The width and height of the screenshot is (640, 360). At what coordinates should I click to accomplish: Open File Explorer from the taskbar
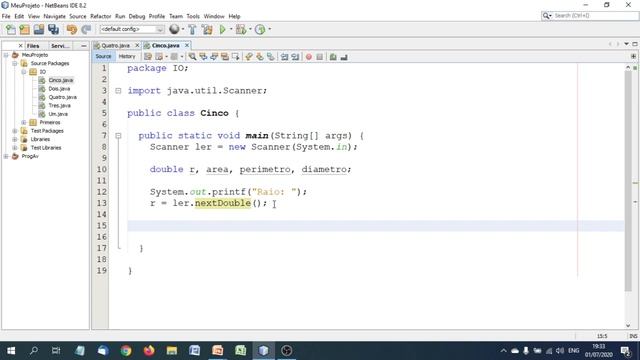click(x=172, y=351)
